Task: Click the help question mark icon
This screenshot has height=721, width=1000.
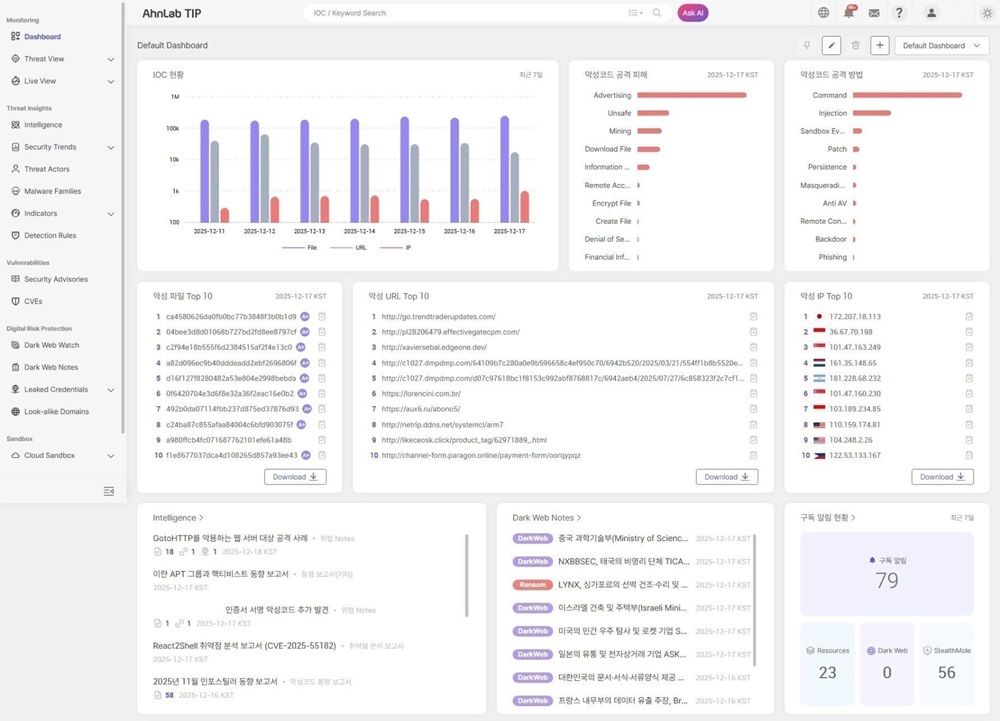Action: pos(899,13)
